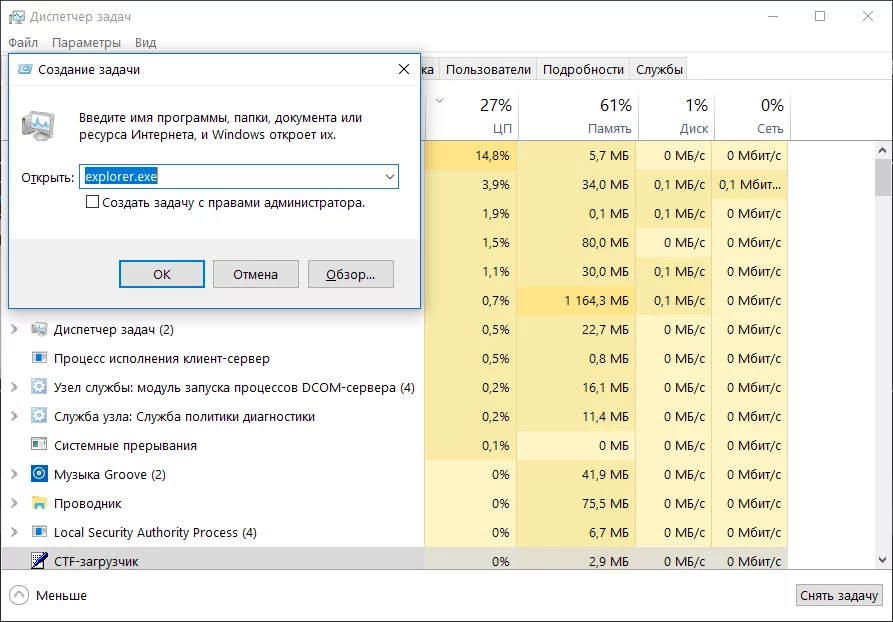Screen dimensions: 893x622
Task: Close the Создание задачи dialog
Action: click(x=404, y=69)
